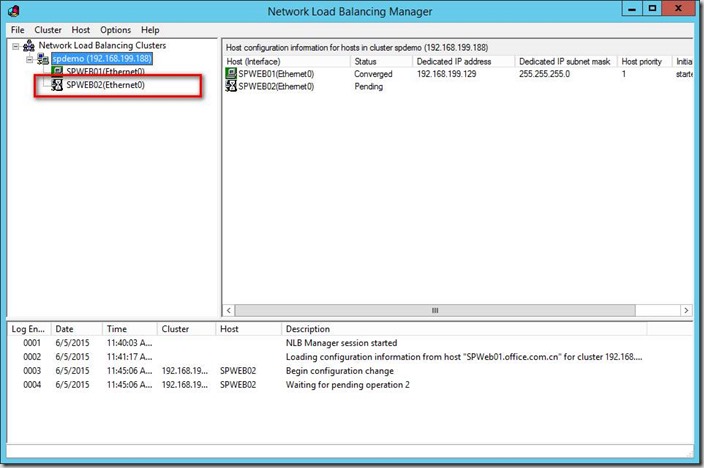Open the Options menu

[x=115, y=30]
